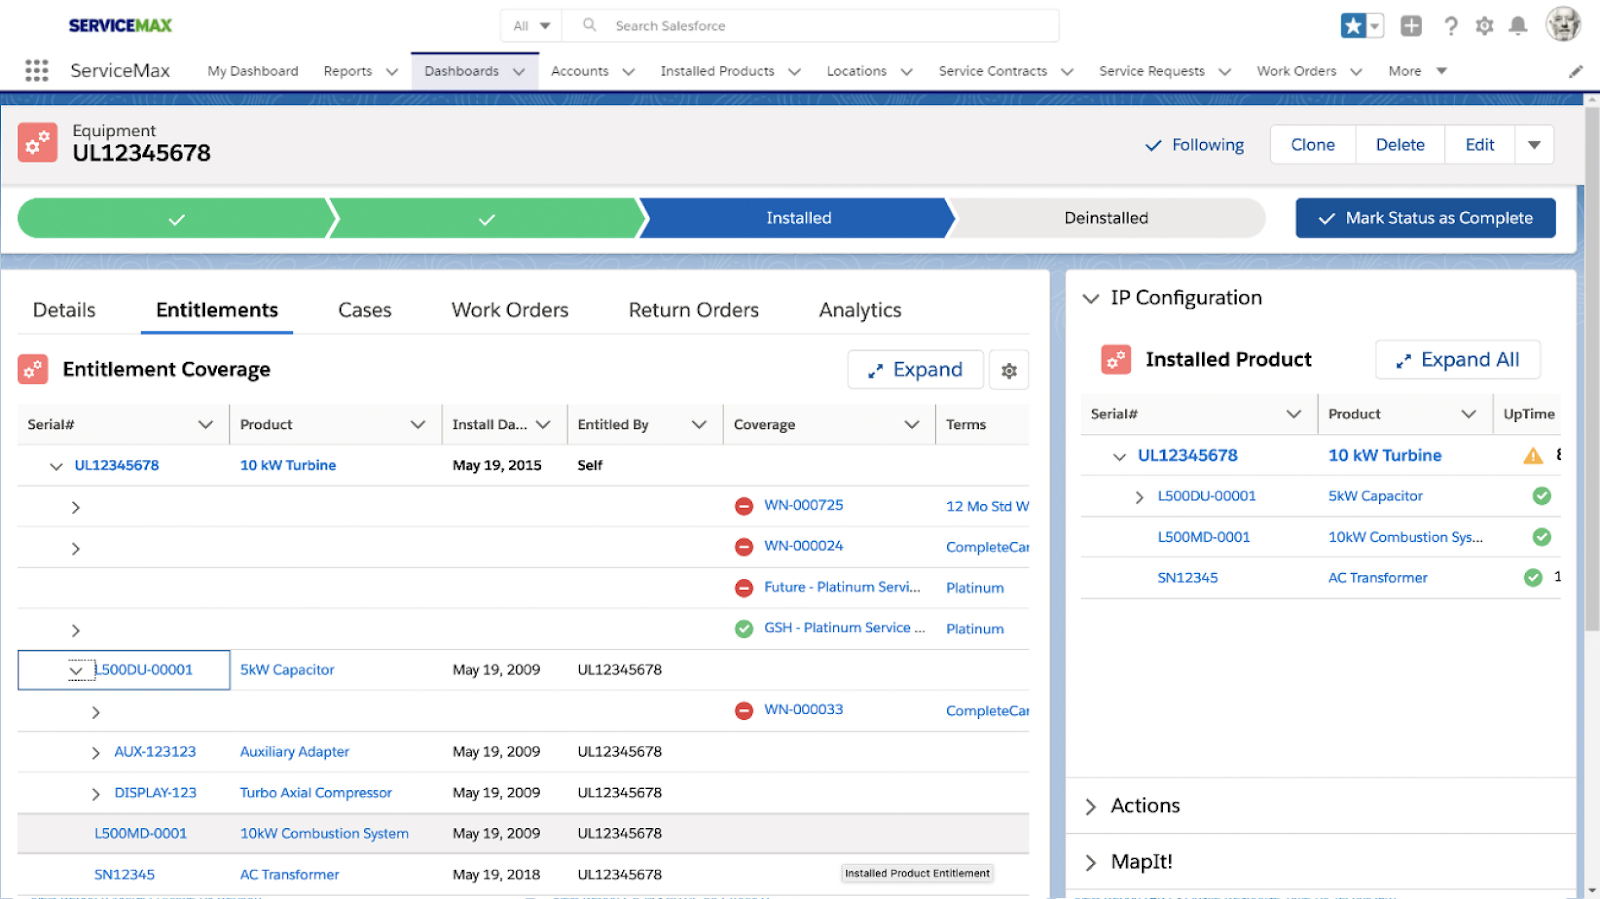Open the Work Orders tab

pyautogui.click(x=510, y=310)
